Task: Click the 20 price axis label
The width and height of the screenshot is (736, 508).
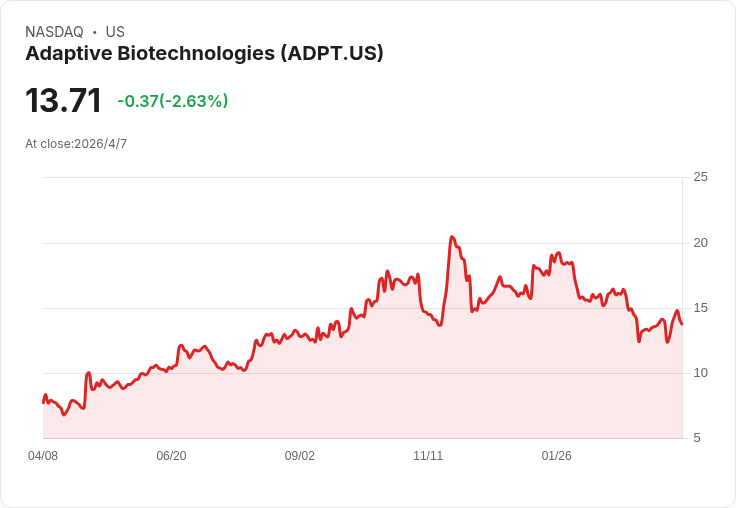Action: pyautogui.click(x=700, y=243)
